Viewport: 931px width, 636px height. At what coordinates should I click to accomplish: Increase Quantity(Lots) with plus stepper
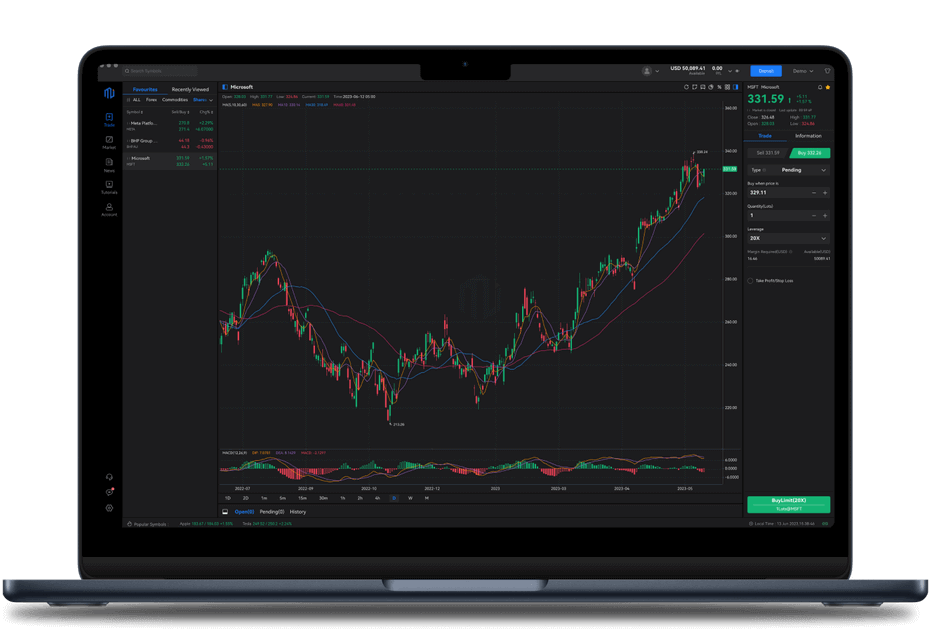point(825,215)
